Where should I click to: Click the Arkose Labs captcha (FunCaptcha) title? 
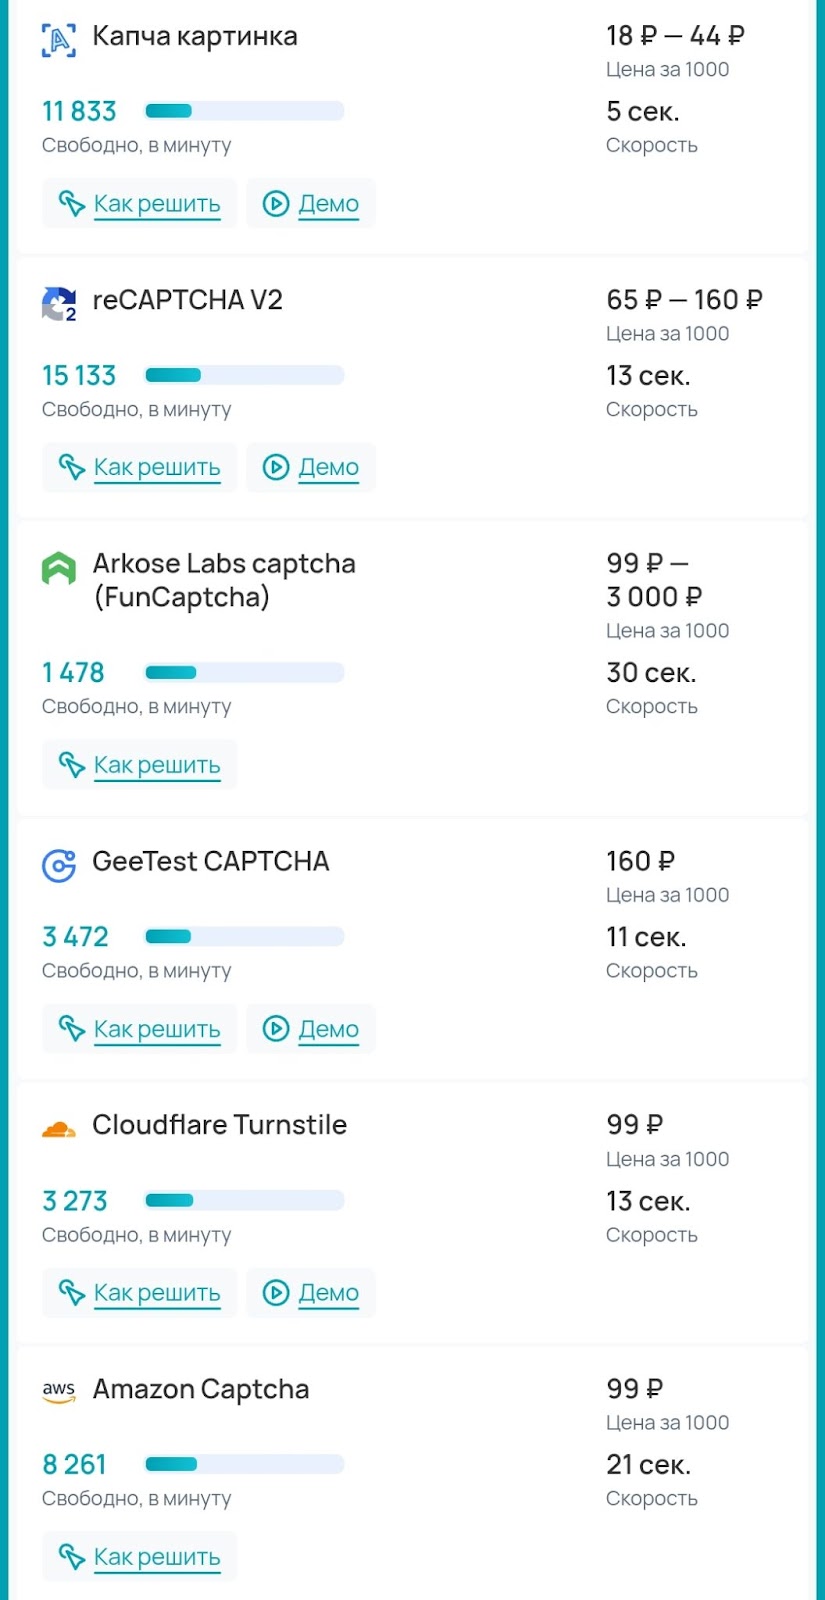[224, 580]
